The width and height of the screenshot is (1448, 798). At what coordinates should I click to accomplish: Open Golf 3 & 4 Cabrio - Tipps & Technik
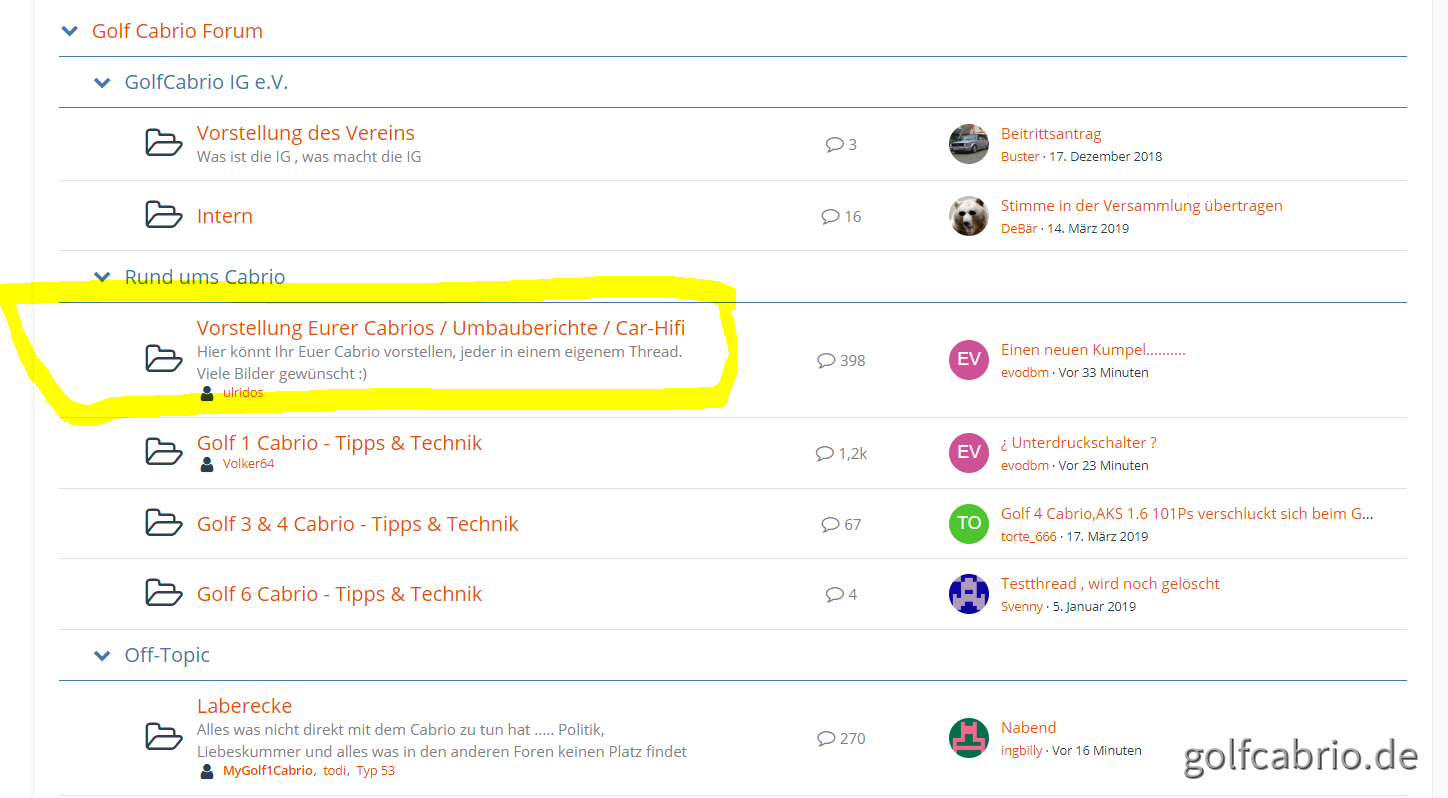357,524
